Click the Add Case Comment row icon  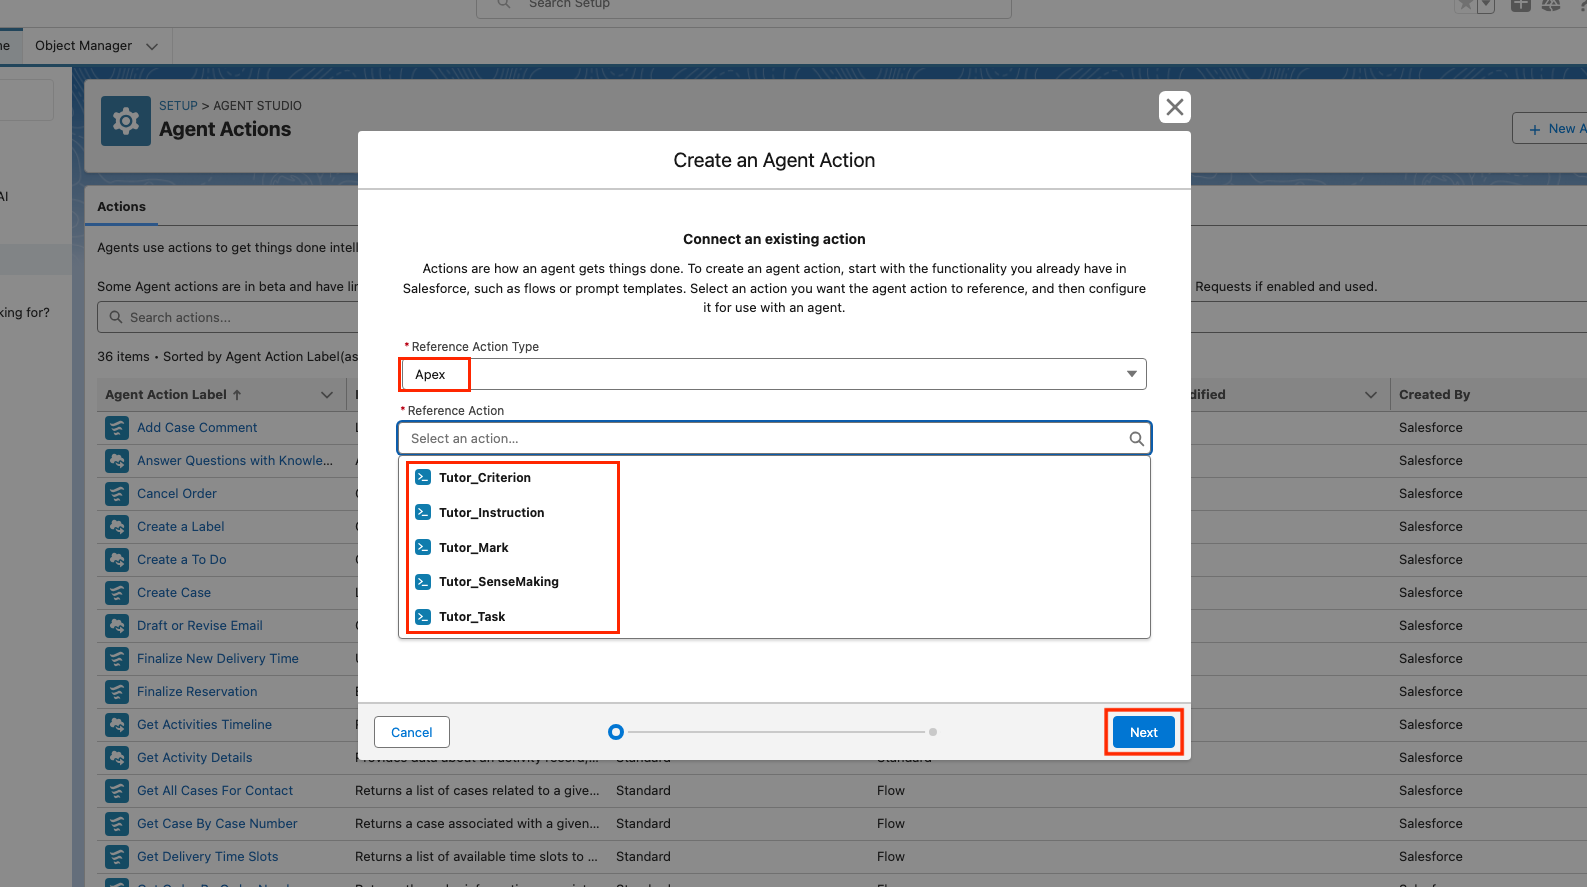(117, 428)
